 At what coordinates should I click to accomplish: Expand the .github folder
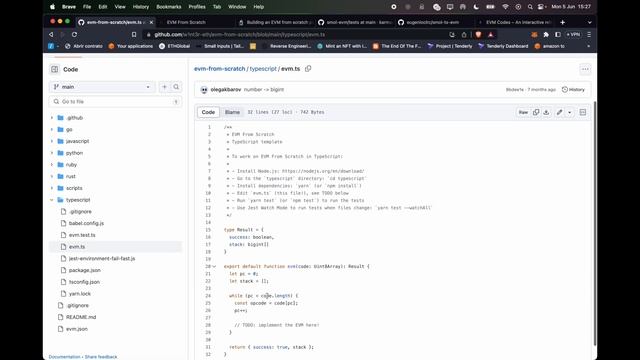(52, 118)
